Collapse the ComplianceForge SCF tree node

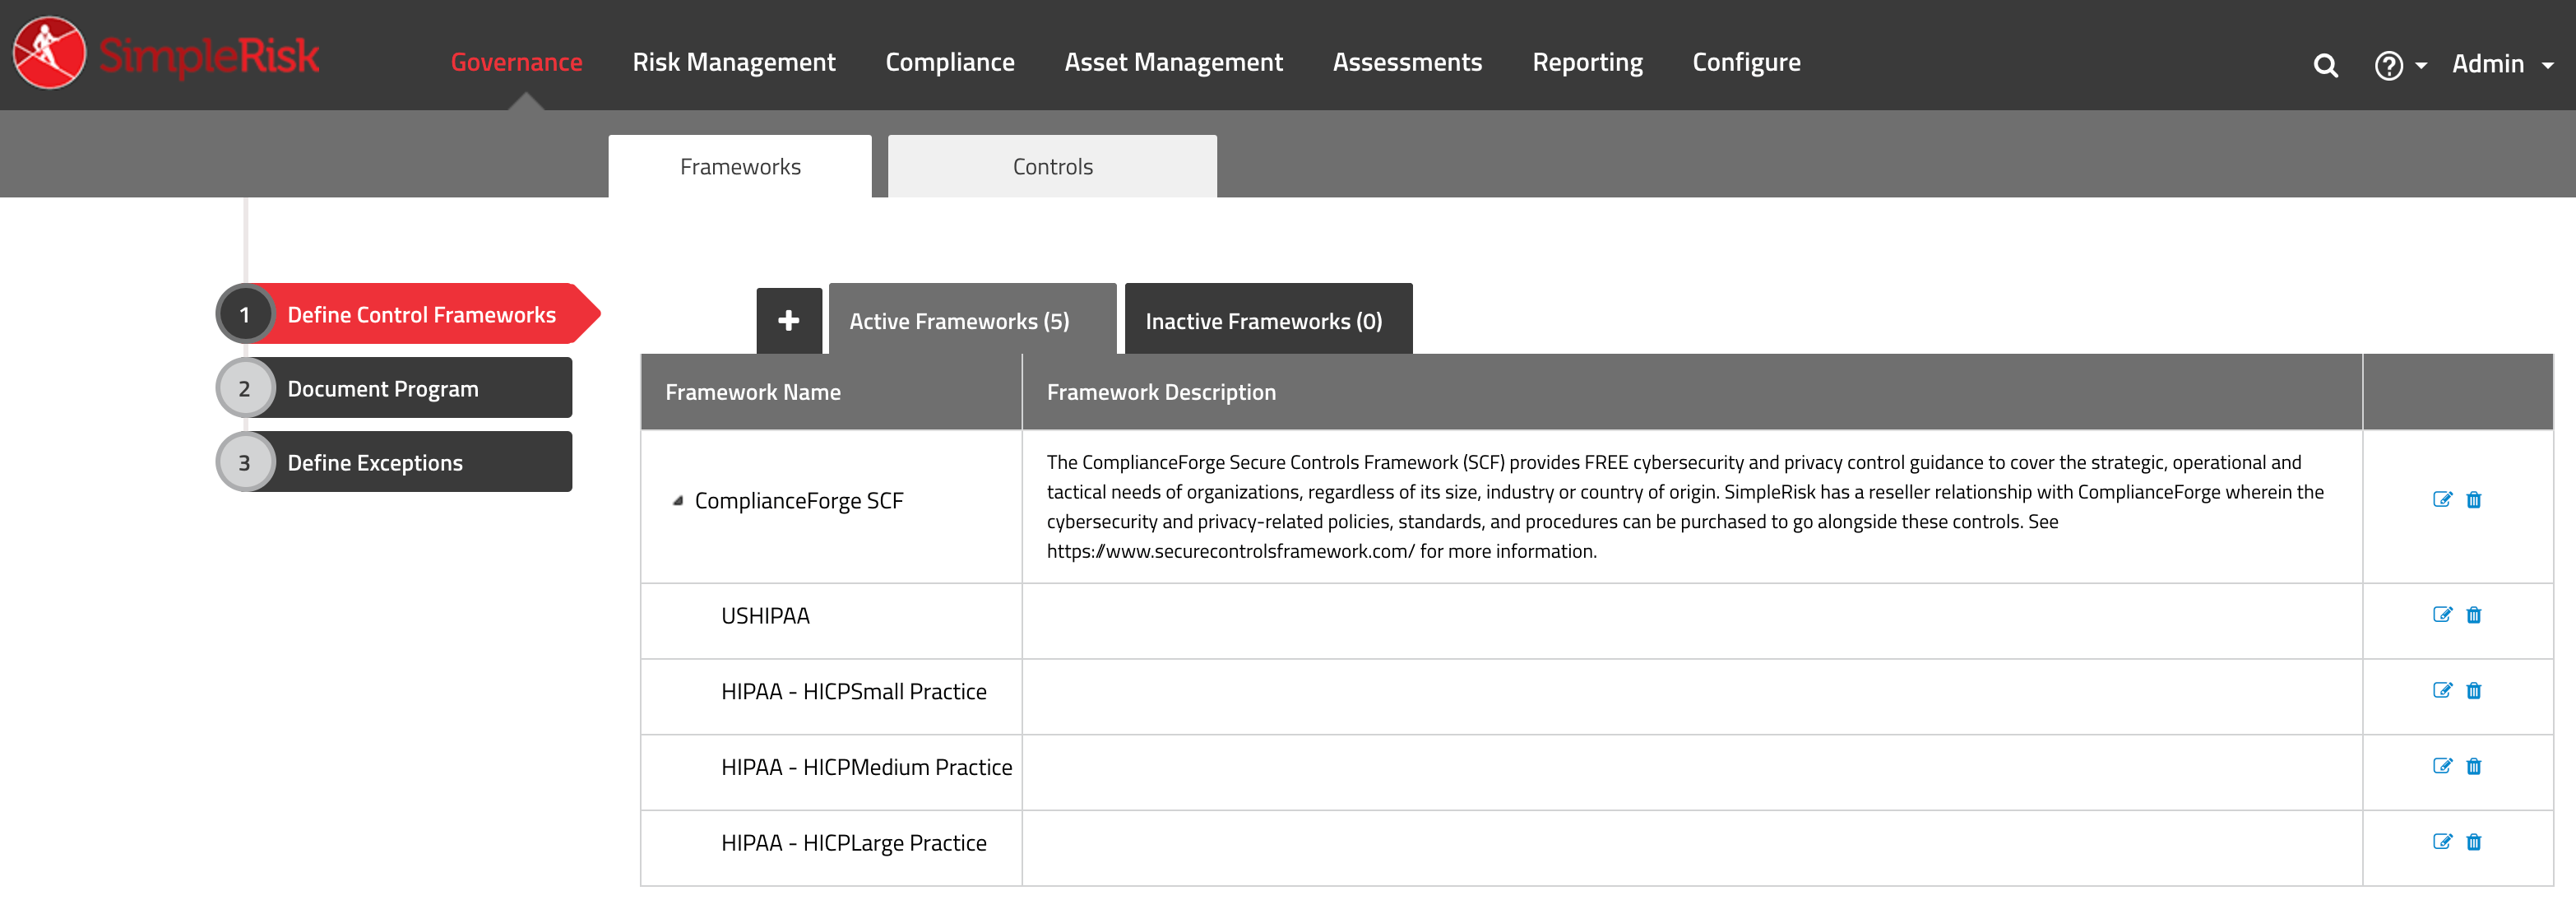click(x=678, y=501)
